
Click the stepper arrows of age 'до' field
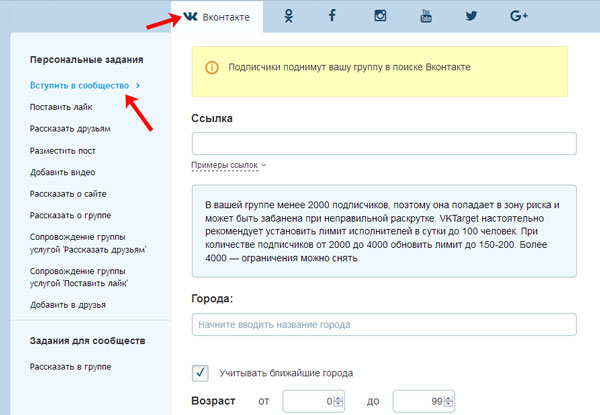tap(449, 401)
